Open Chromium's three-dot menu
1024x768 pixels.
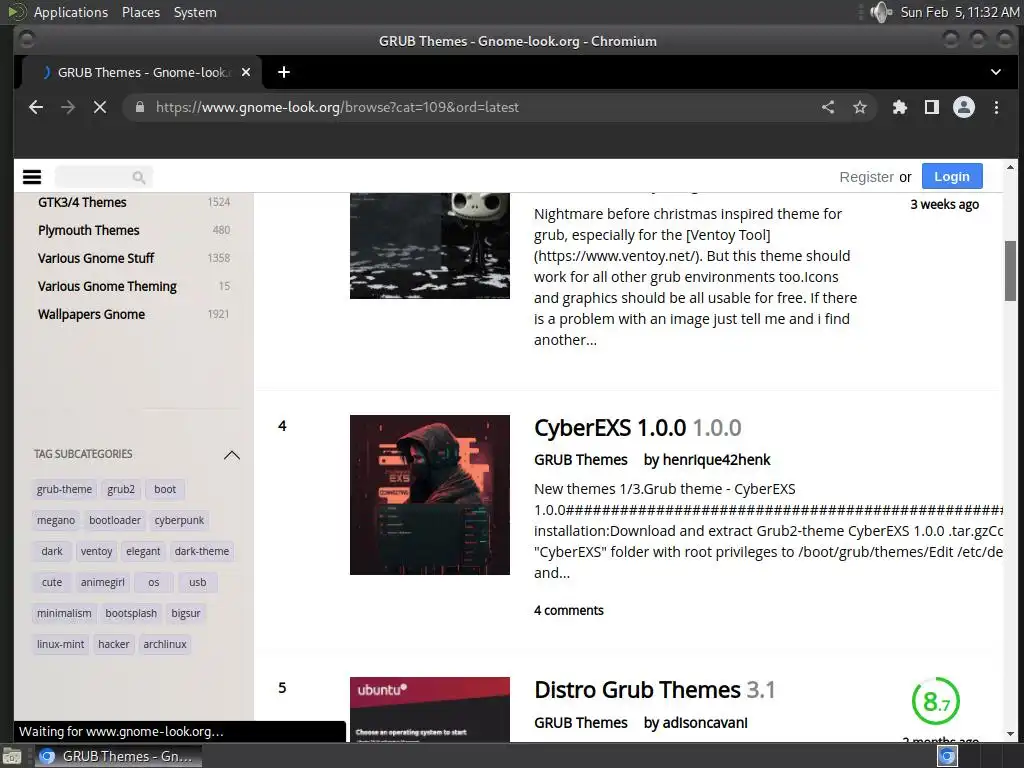996,107
